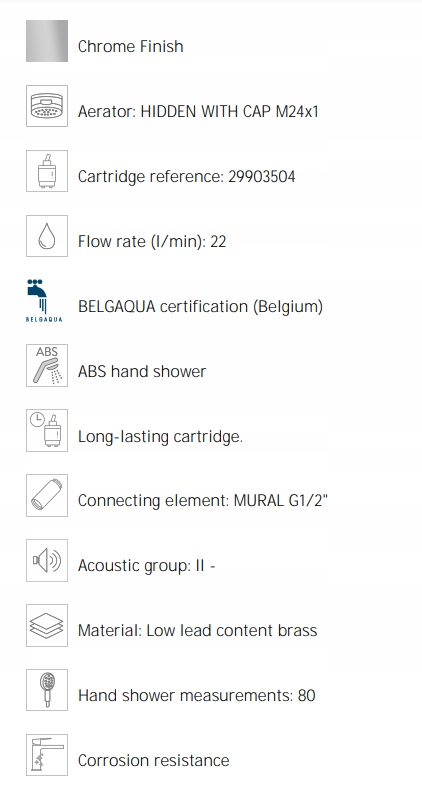Click the aerator icon
Image resolution: width=422 pixels, height=812 pixels.
click(47, 106)
